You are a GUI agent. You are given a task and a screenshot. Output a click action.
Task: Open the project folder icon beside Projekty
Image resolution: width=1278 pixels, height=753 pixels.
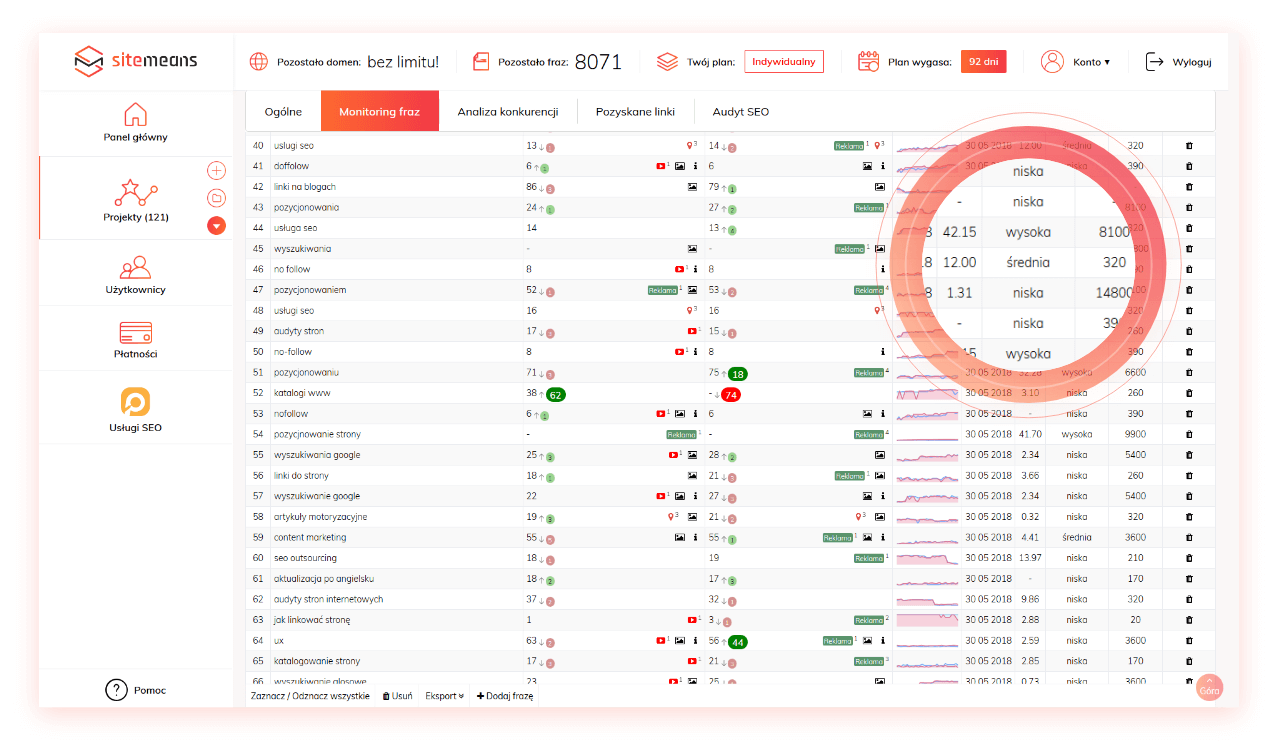pos(216,198)
